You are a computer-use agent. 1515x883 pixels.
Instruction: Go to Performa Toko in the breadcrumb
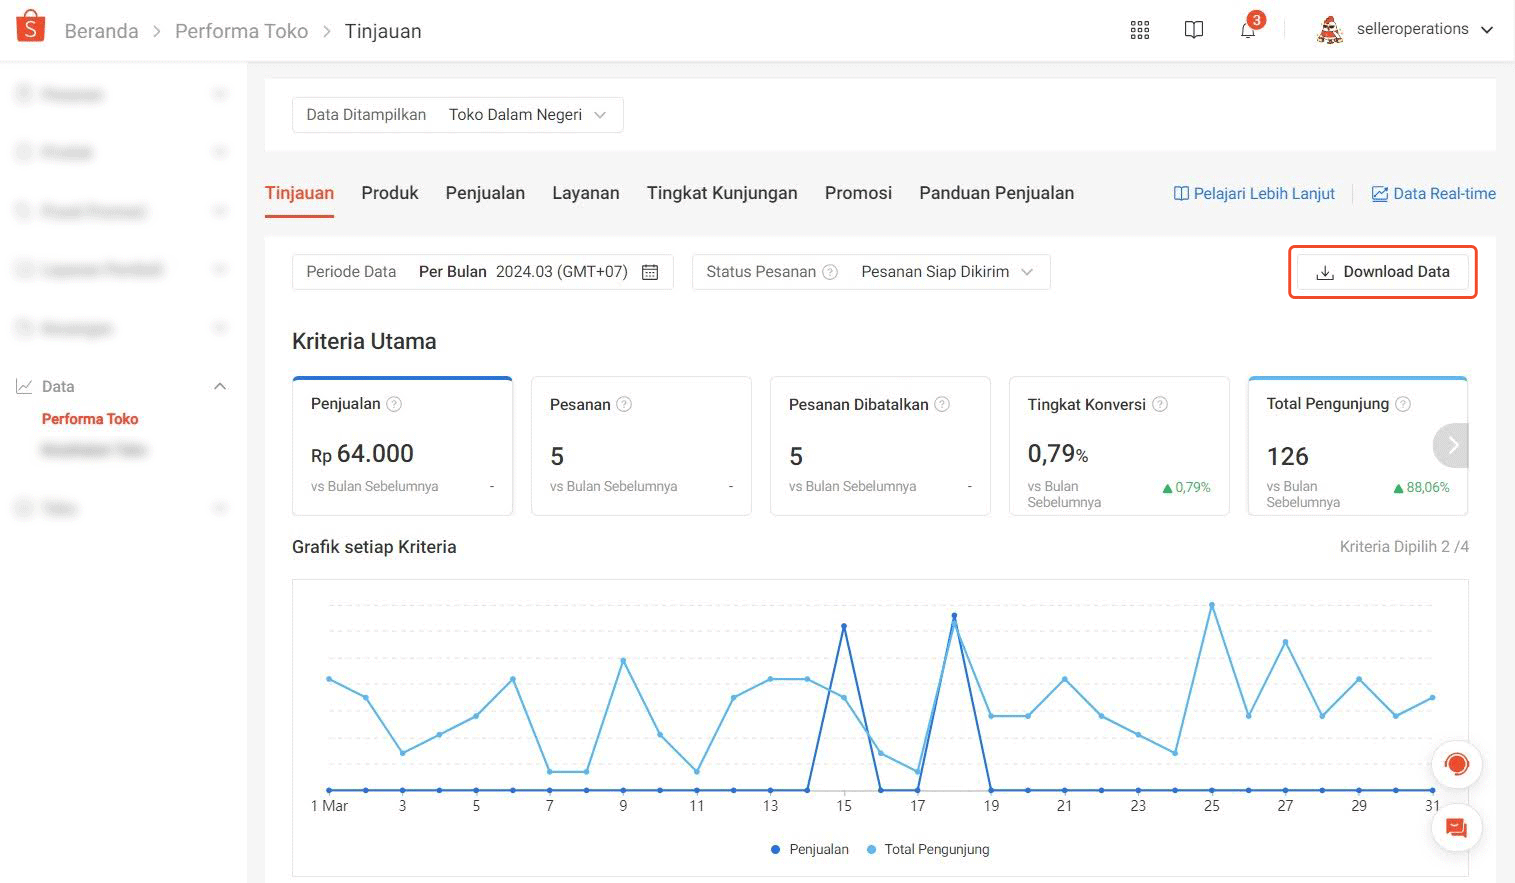pyautogui.click(x=241, y=31)
